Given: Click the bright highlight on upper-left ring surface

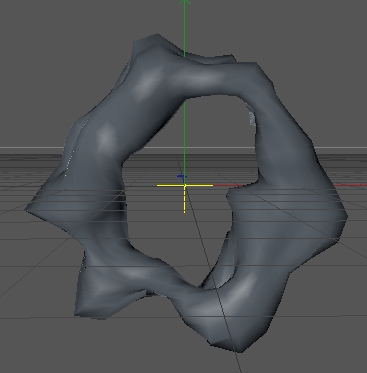Looking at the screenshot, I should click(147, 82).
